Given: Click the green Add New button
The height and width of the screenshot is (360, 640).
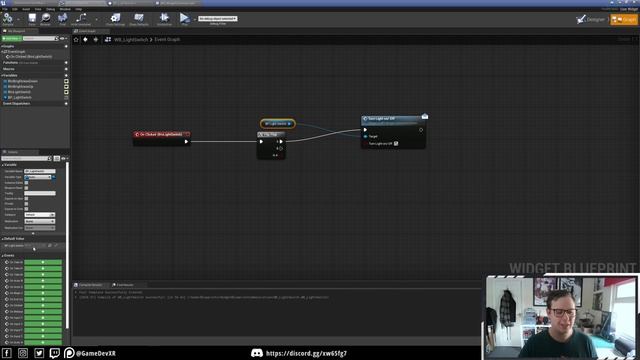Looking at the screenshot, I should click(x=11, y=38).
